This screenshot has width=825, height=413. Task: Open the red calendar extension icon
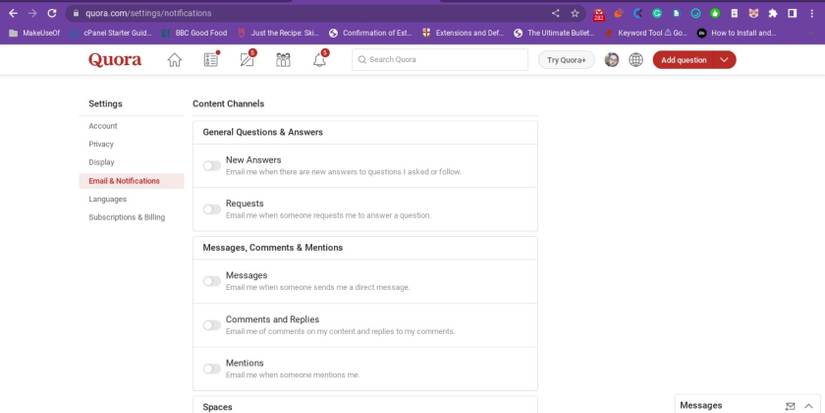click(x=599, y=15)
